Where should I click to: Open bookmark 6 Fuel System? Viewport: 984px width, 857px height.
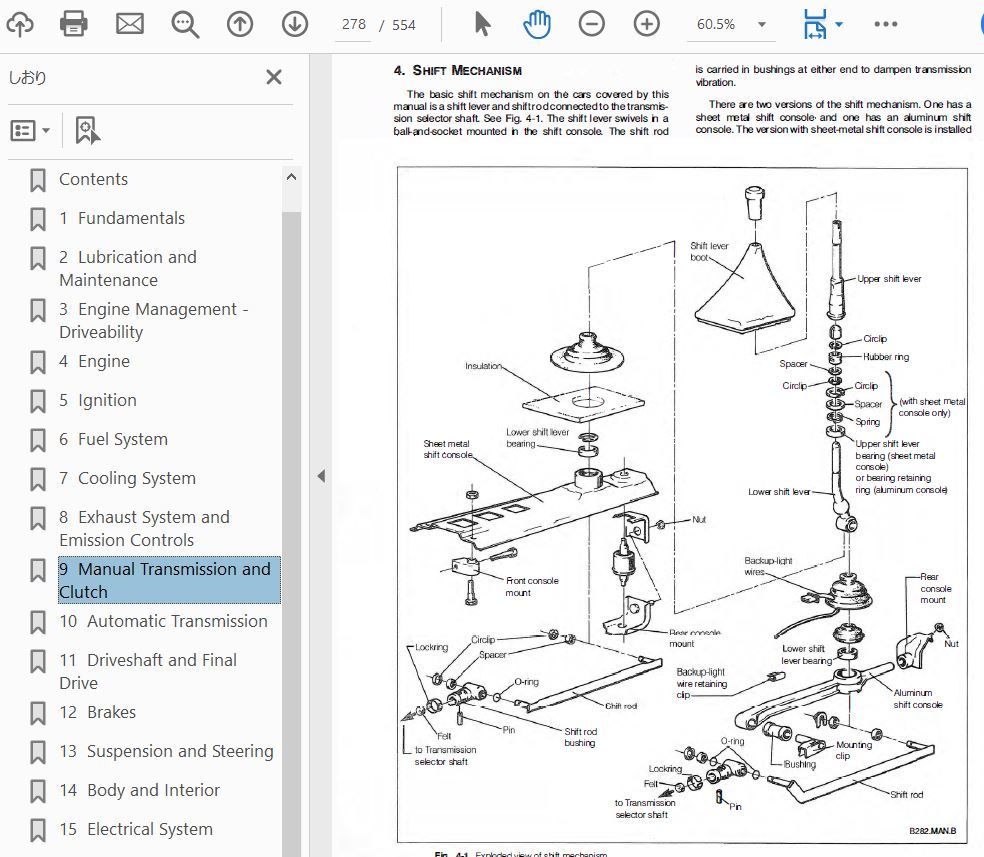(113, 439)
